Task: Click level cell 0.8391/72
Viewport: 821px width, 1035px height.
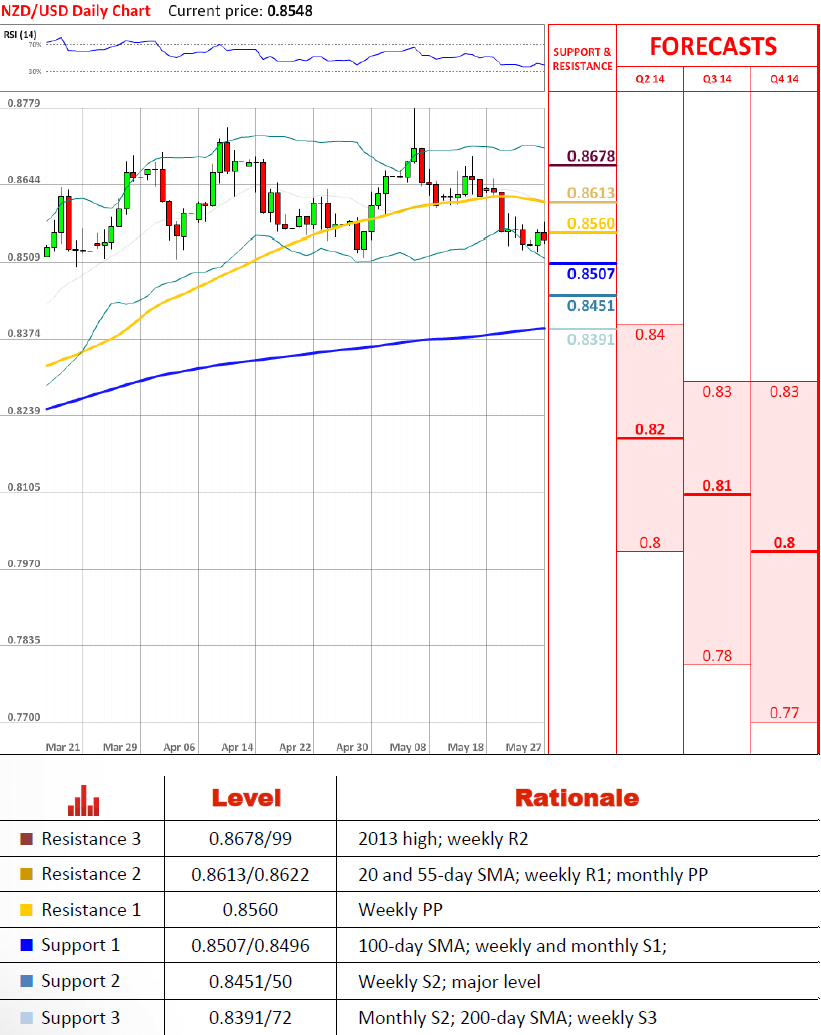Action: 250,1018
